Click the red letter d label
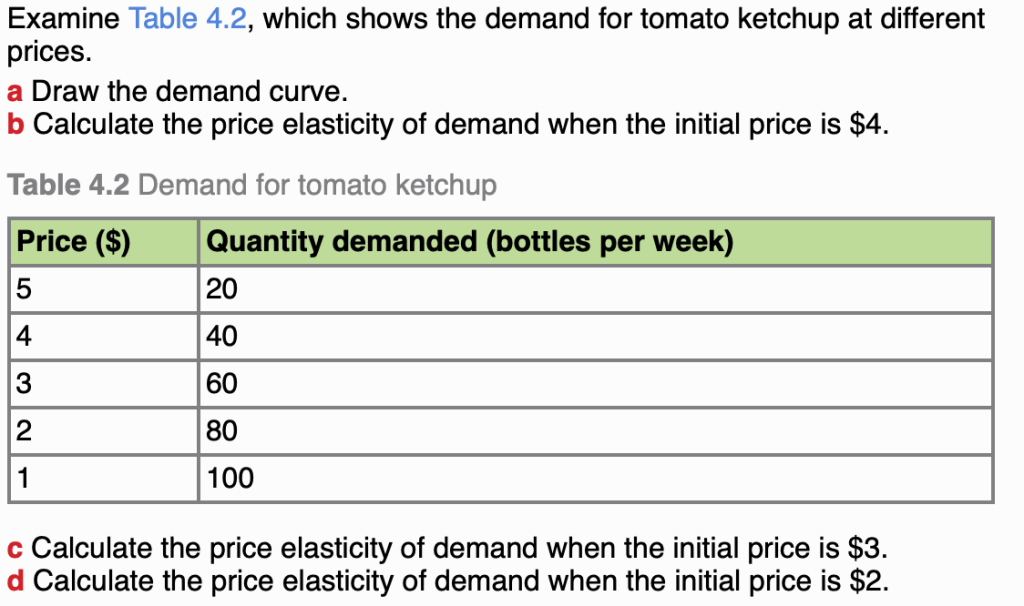 tap(15, 580)
